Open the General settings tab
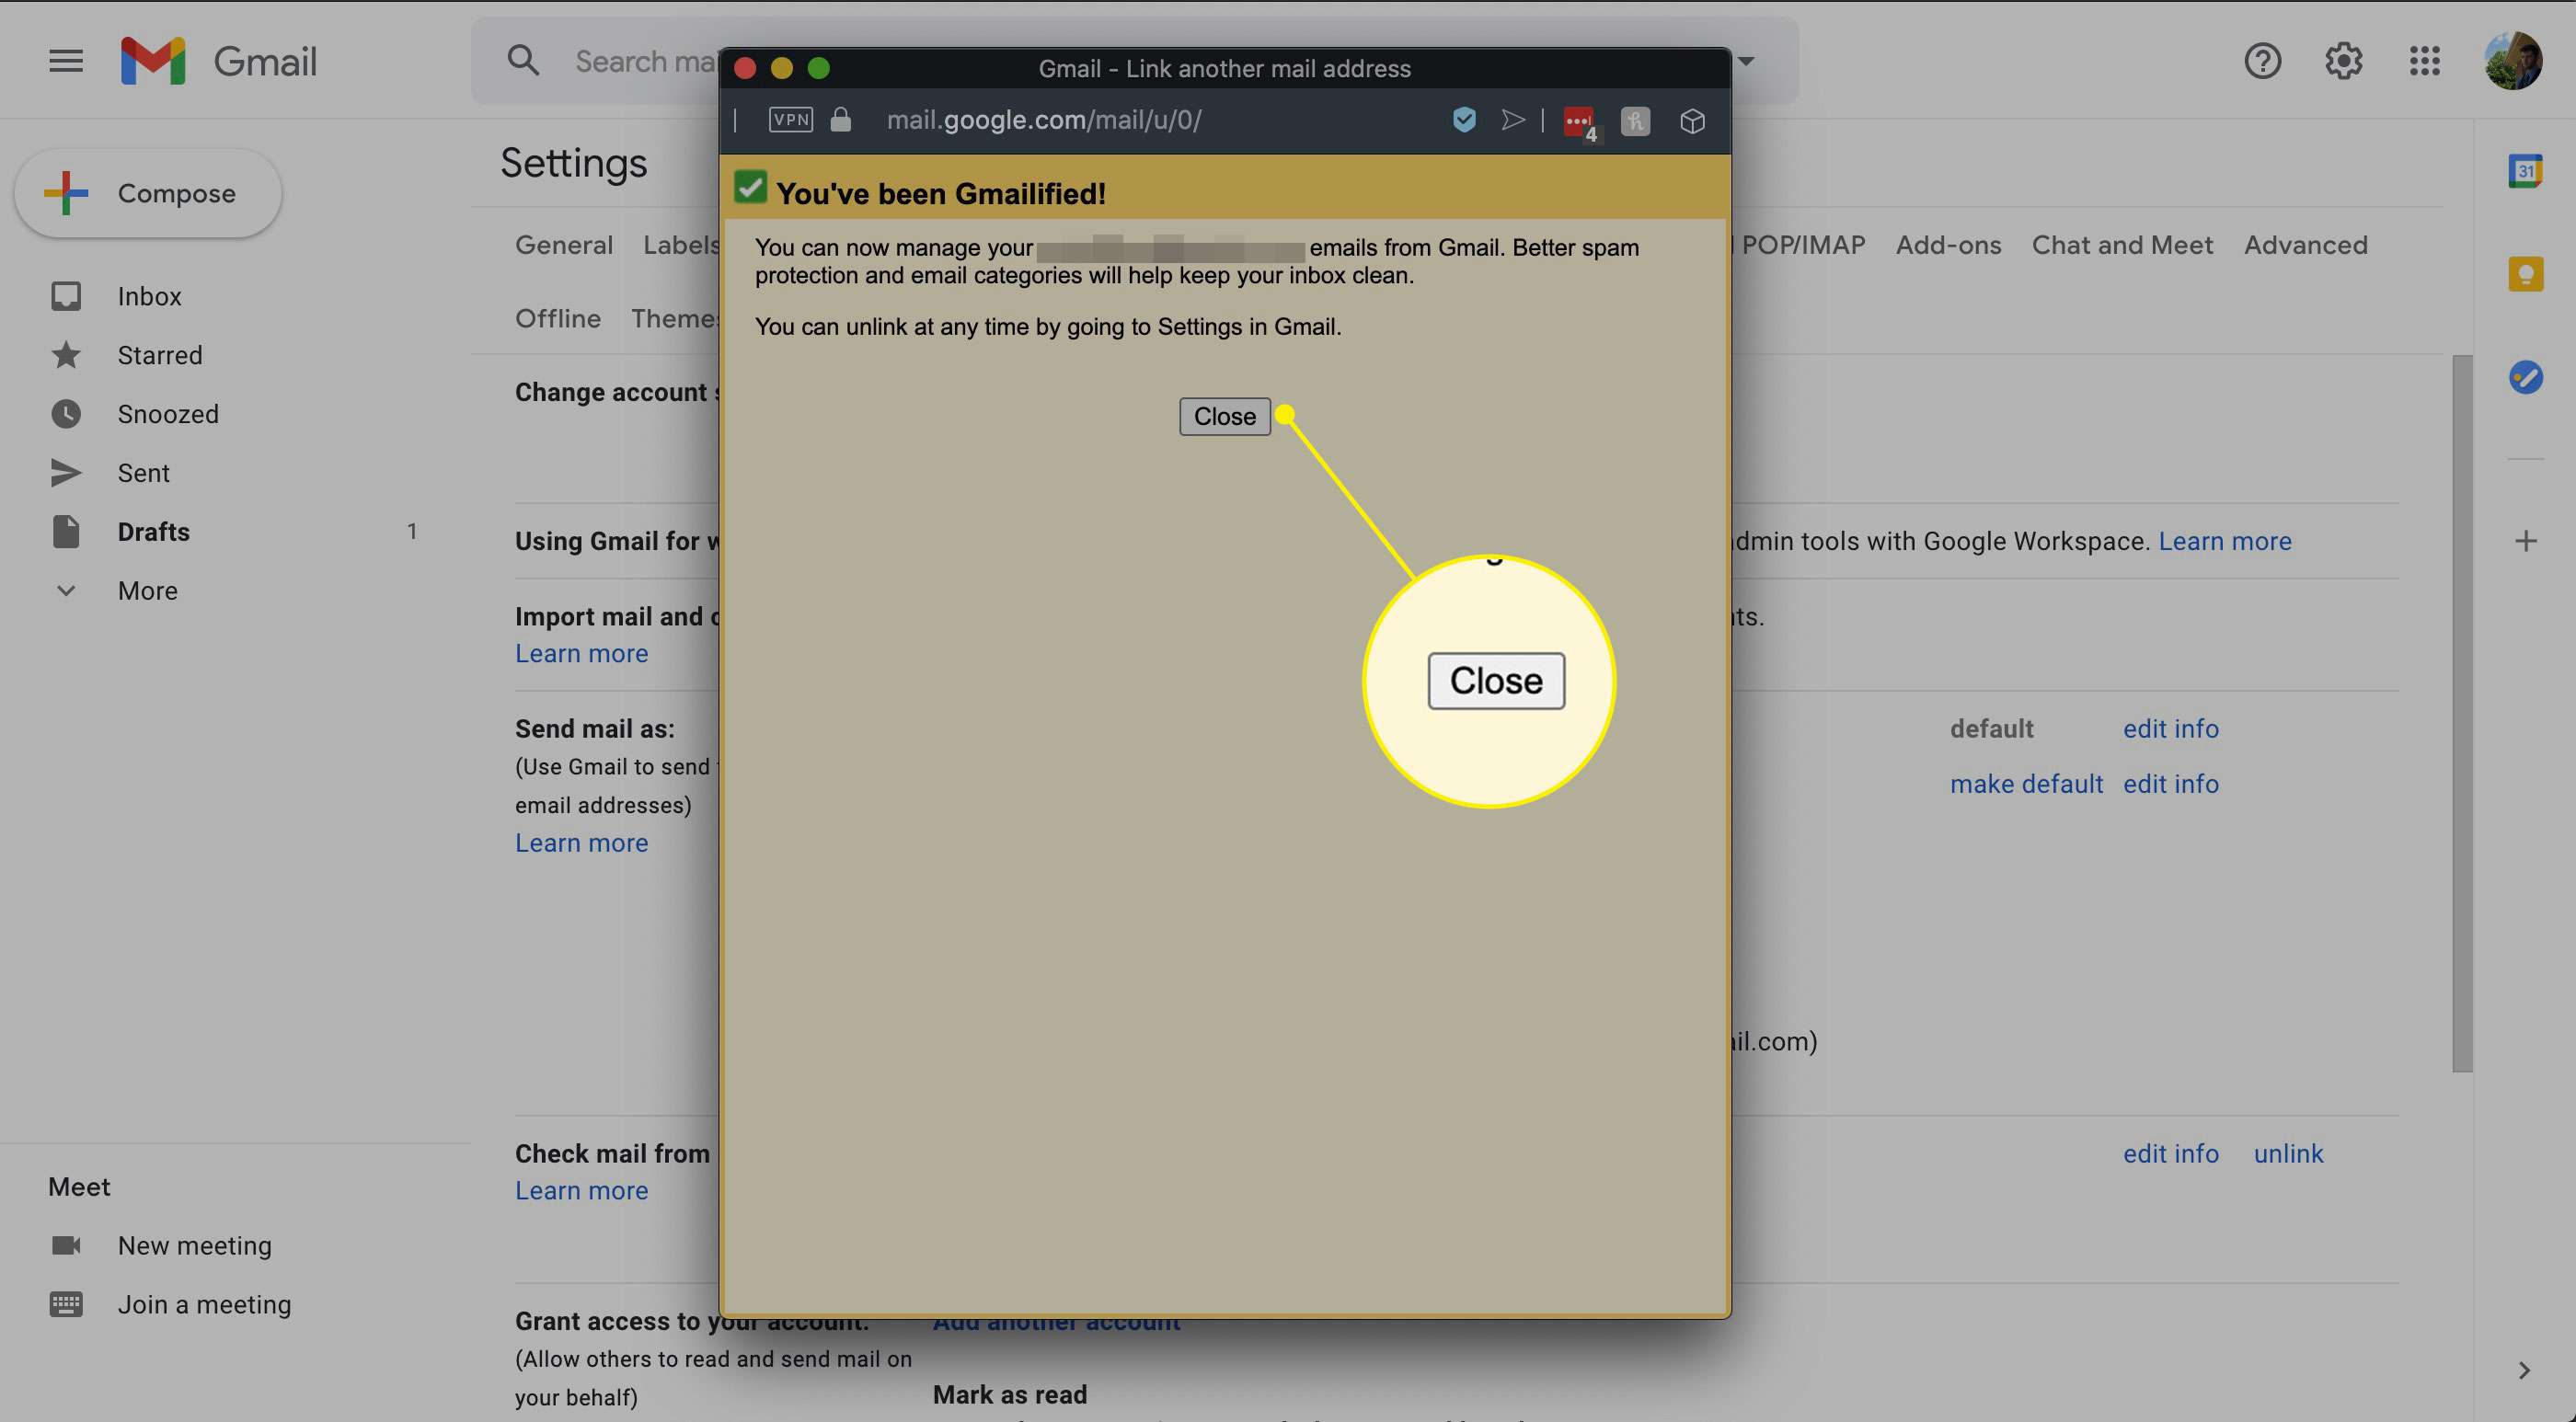The height and width of the screenshot is (1422, 2576). (x=564, y=245)
